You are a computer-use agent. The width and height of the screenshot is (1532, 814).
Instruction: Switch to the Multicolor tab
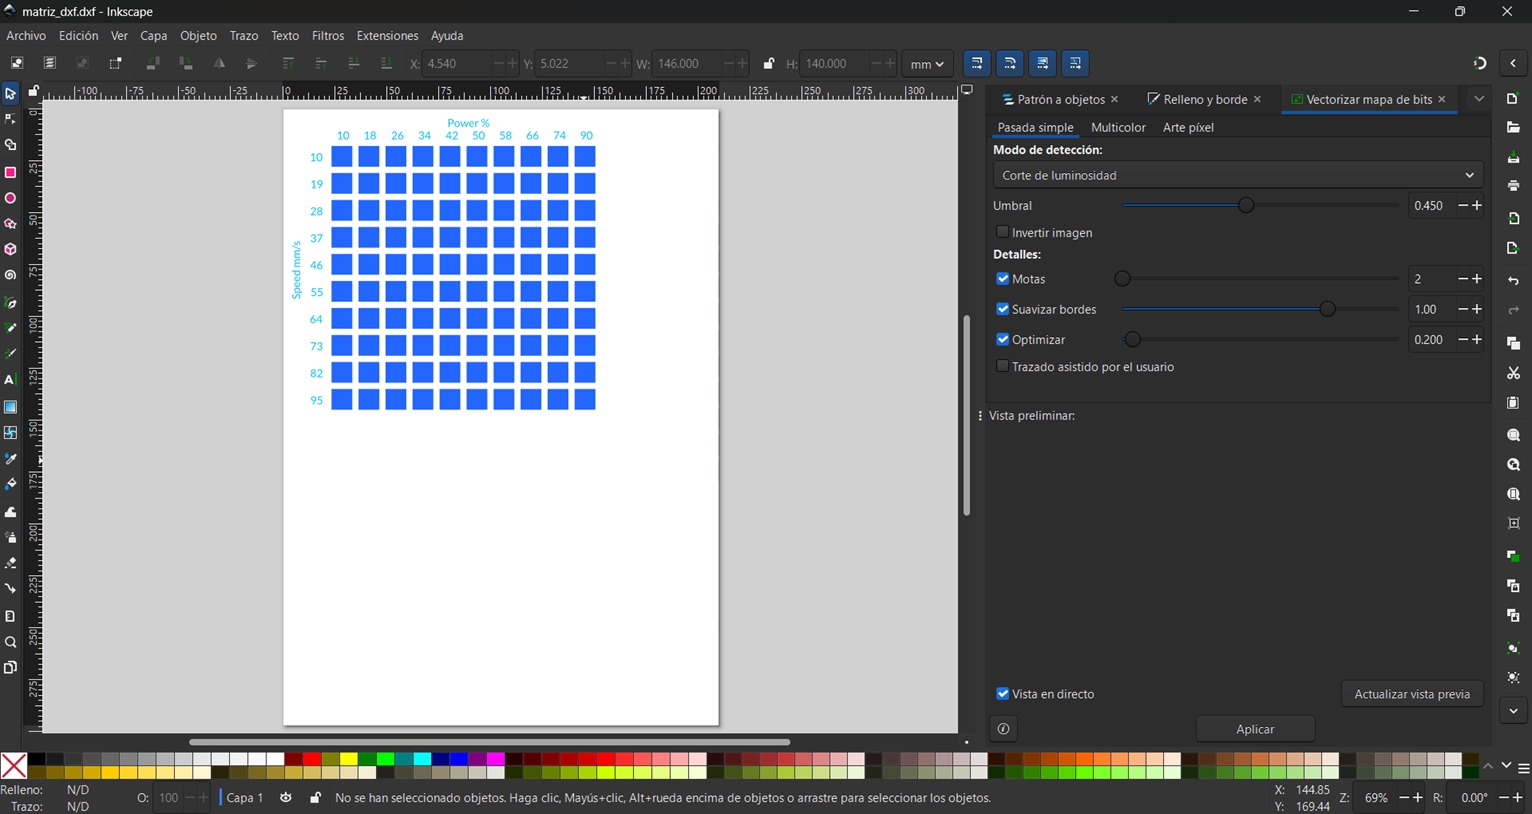[1117, 128]
